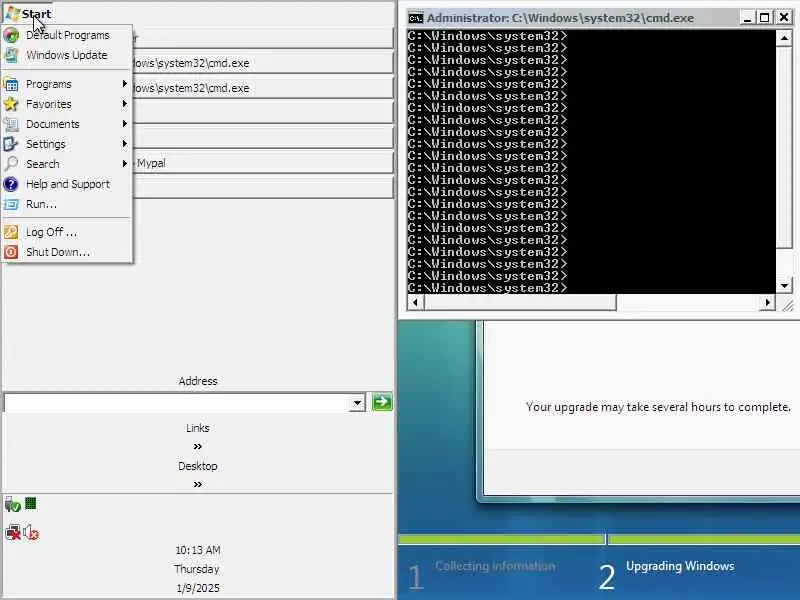This screenshot has width=800, height=600.
Task: Expand the Desktop toolbar chevron
Action: 197,484
